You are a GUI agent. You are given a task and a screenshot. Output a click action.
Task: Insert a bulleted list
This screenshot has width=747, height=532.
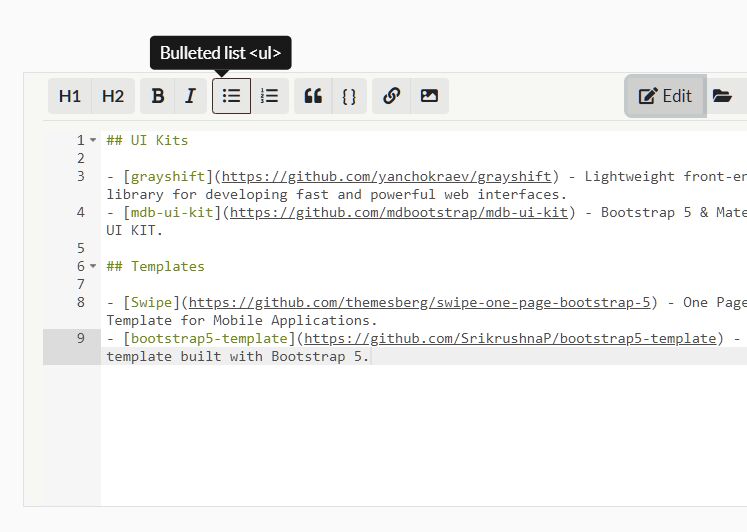[x=231, y=96]
